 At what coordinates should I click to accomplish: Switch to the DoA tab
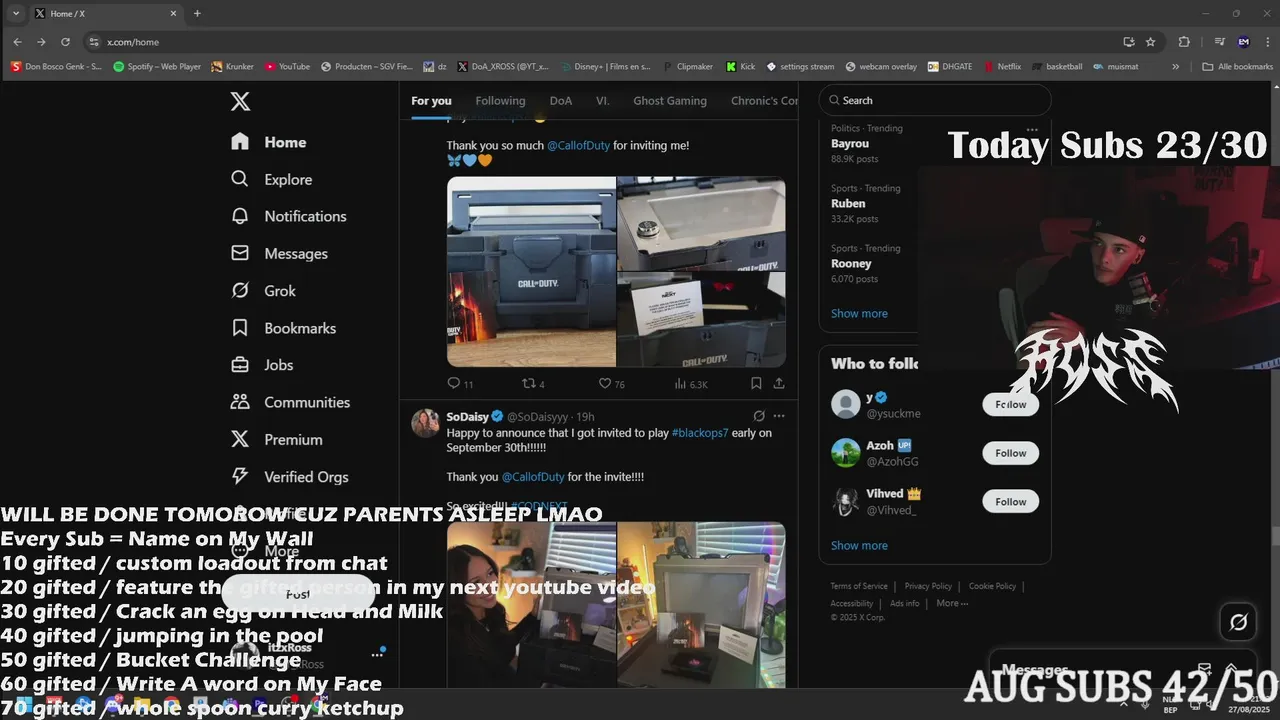point(561,101)
